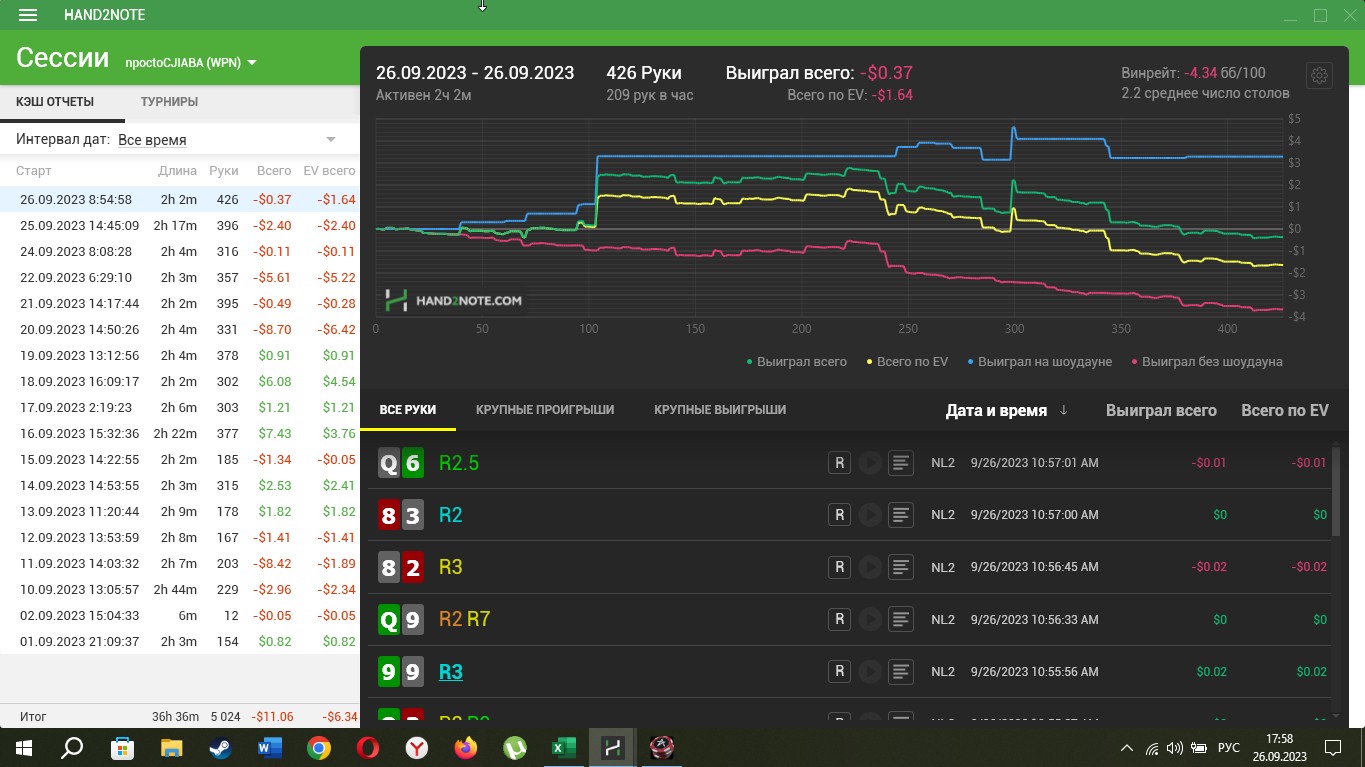This screenshot has height=767, width=1365.
Task: Click R button for 83 hand
Action: (x=840, y=515)
